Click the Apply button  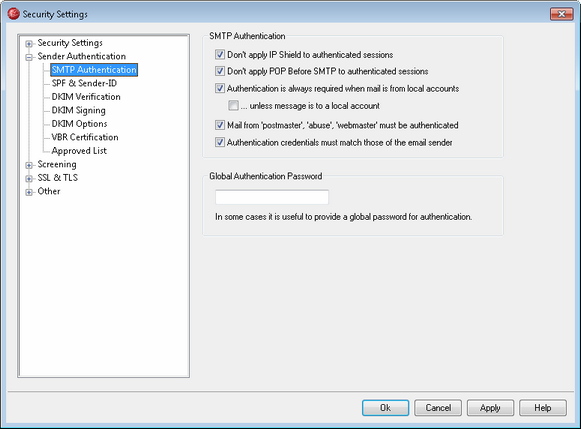[490, 408]
